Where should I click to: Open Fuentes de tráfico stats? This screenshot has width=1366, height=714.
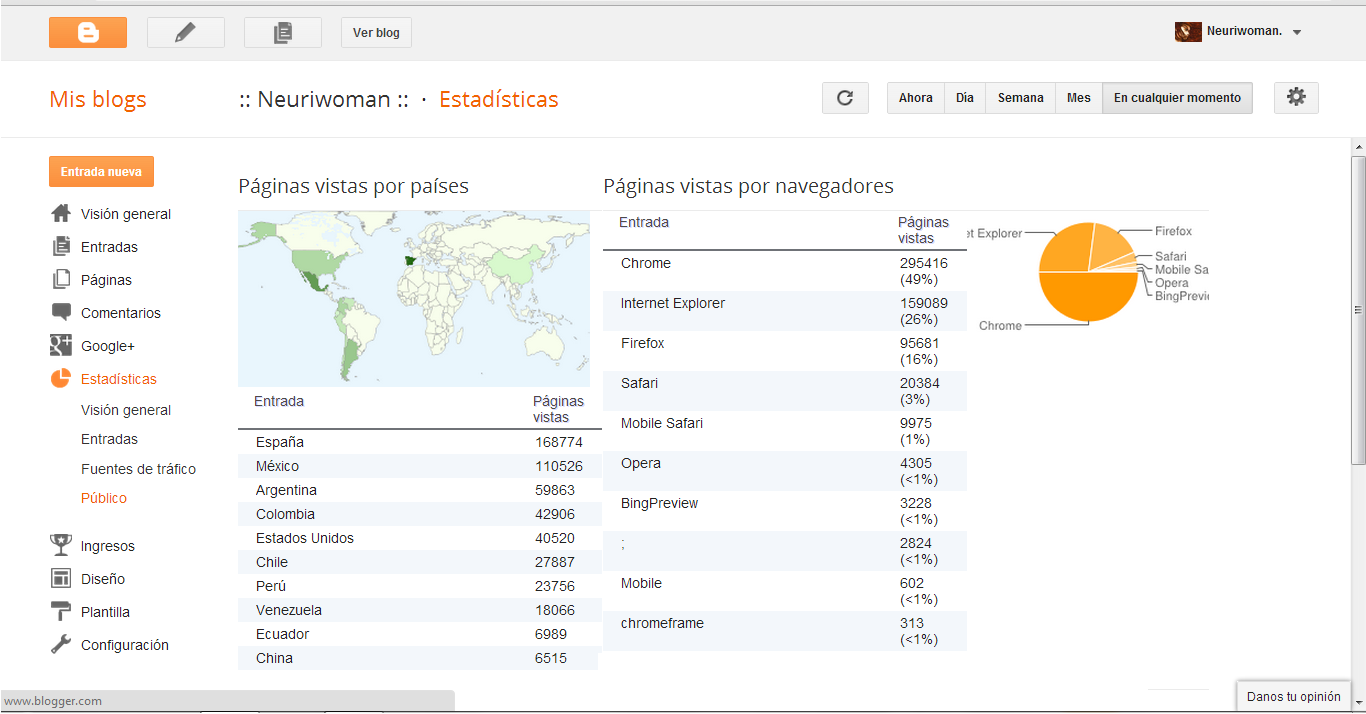pos(138,469)
